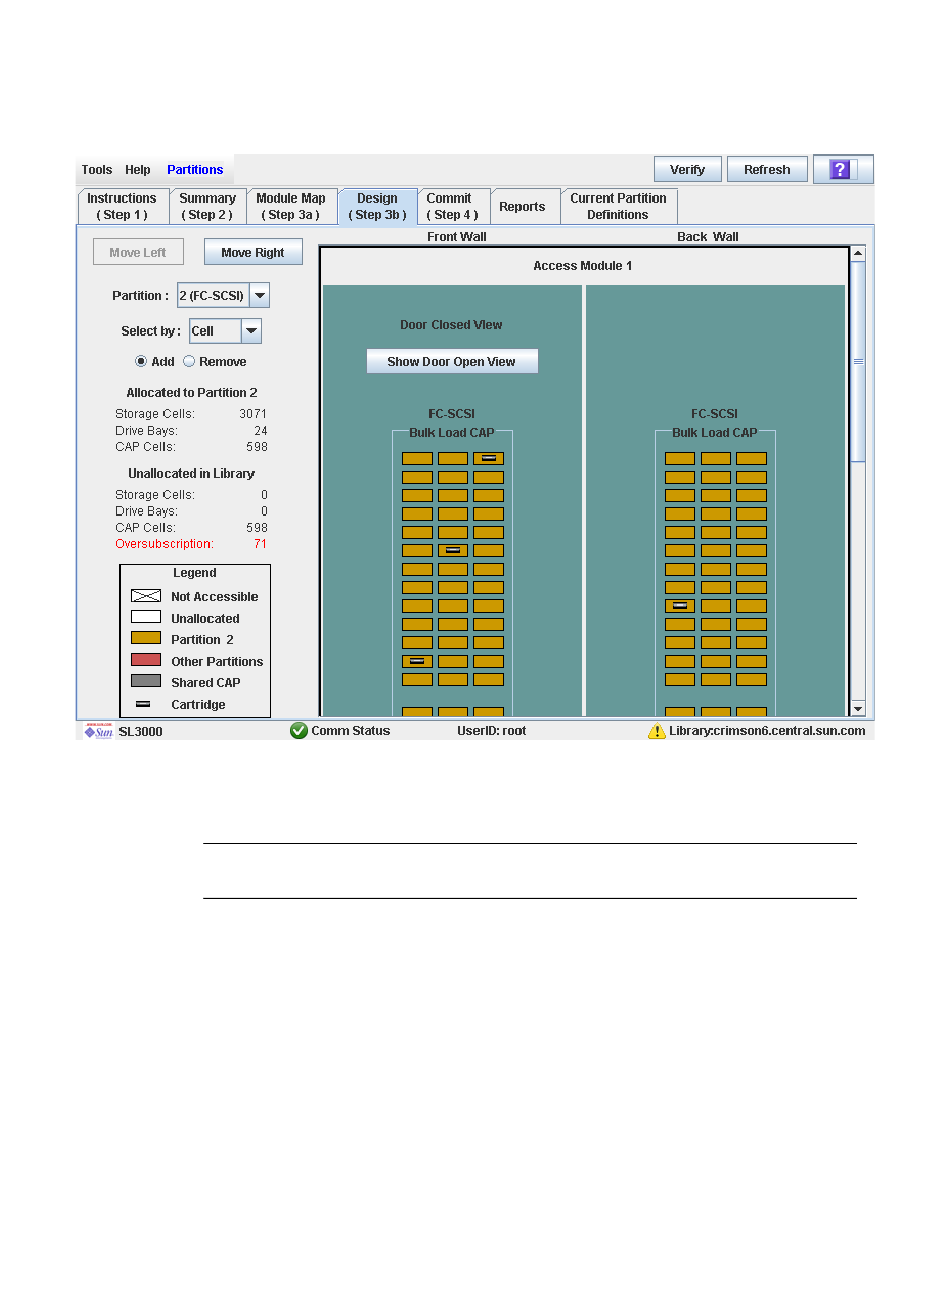Click the Not Accessible legend icon
Image resolution: width=950 pixels, height=1299 pixels.
click(146, 596)
